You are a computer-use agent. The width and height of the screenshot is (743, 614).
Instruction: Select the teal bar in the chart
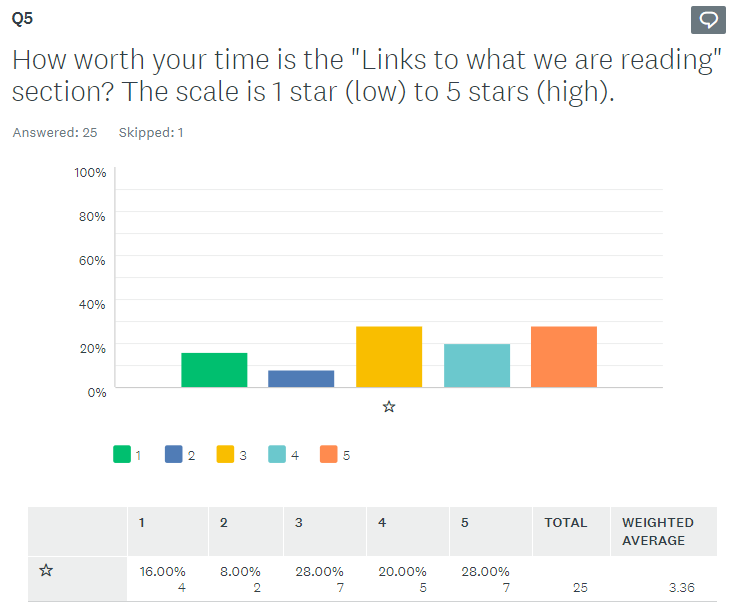[x=476, y=365]
